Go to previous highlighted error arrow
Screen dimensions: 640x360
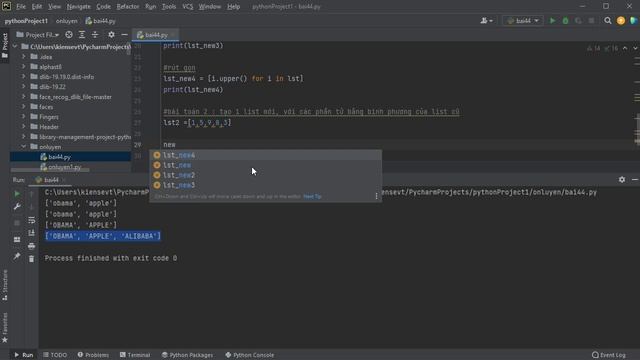(x=625, y=48)
